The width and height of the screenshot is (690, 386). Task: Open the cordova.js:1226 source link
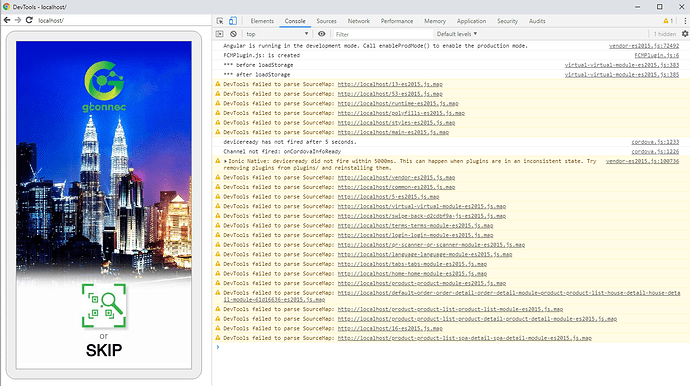tap(655, 151)
